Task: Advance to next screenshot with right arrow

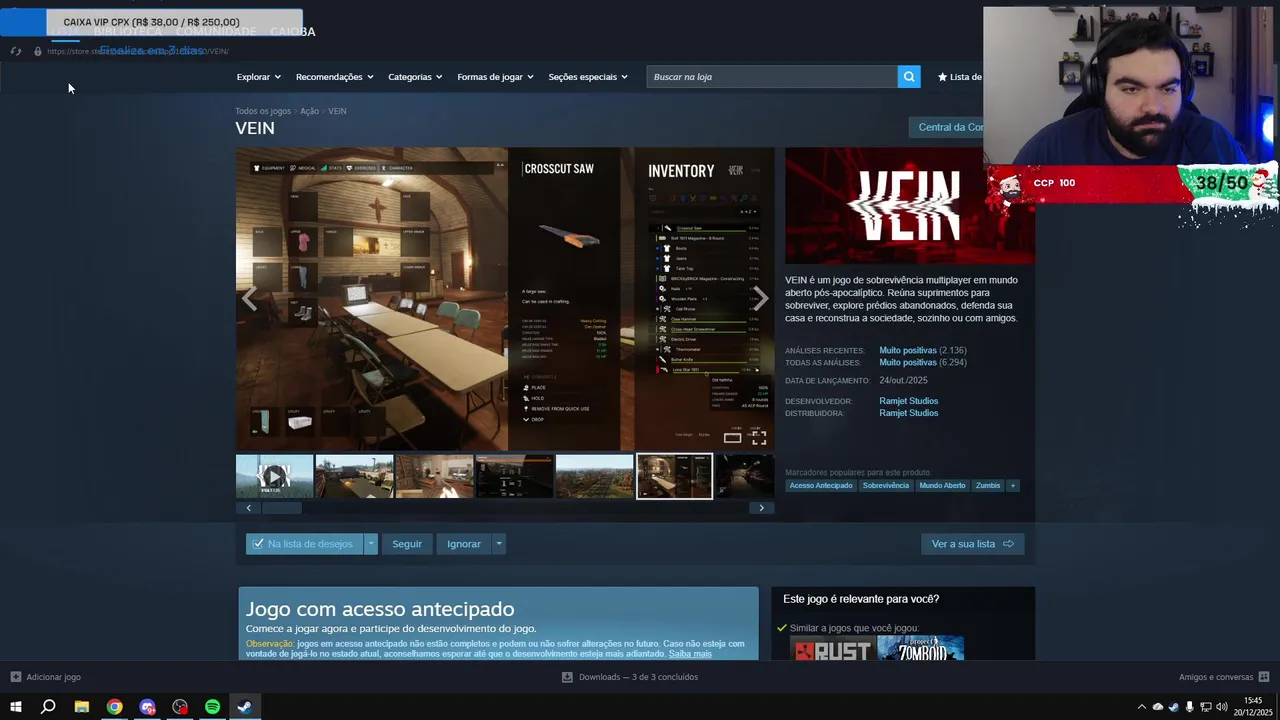Action: (x=760, y=298)
